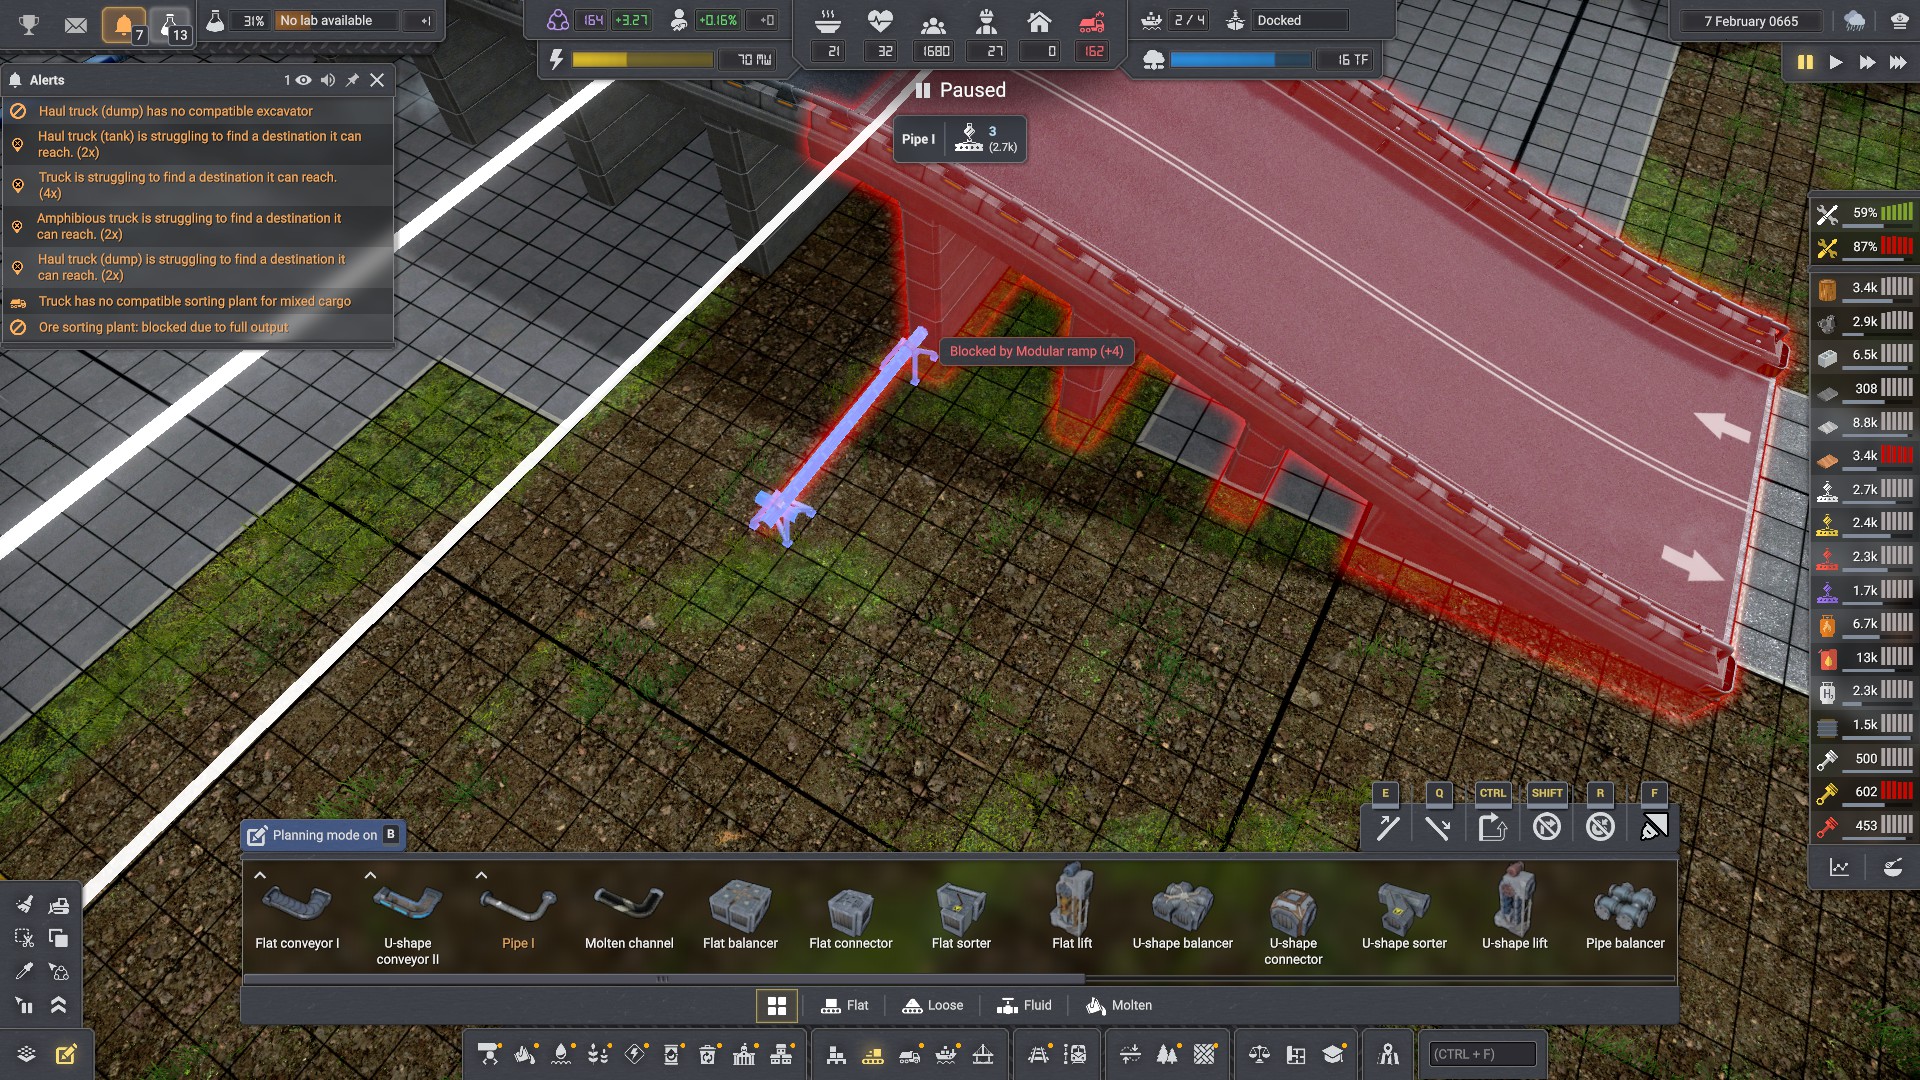Open alert 'Truck has no compatible sorting plant'
Viewport: 1920px width, 1080px height.
pos(197,301)
